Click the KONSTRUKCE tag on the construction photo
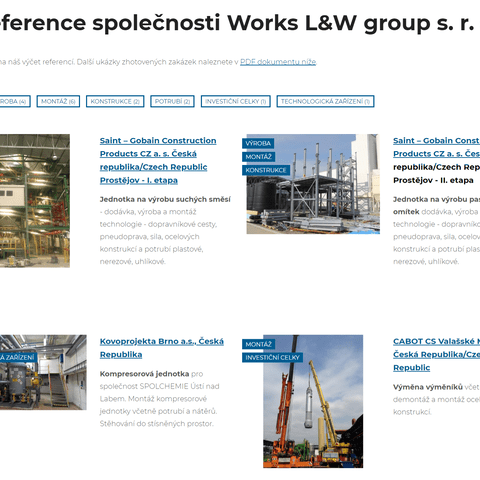480x480 pixels. pyautogui.click(x=266, y=170)
